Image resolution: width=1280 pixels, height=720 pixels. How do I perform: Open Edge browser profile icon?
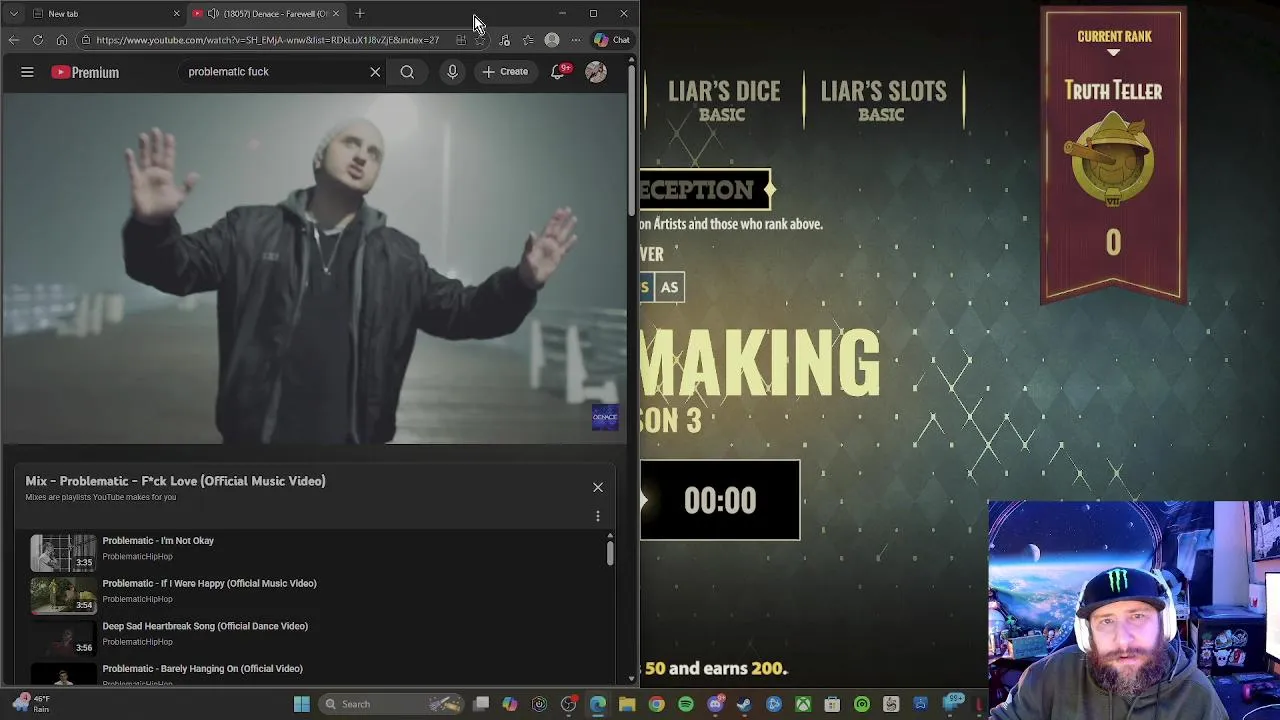(x=552, y=40)
